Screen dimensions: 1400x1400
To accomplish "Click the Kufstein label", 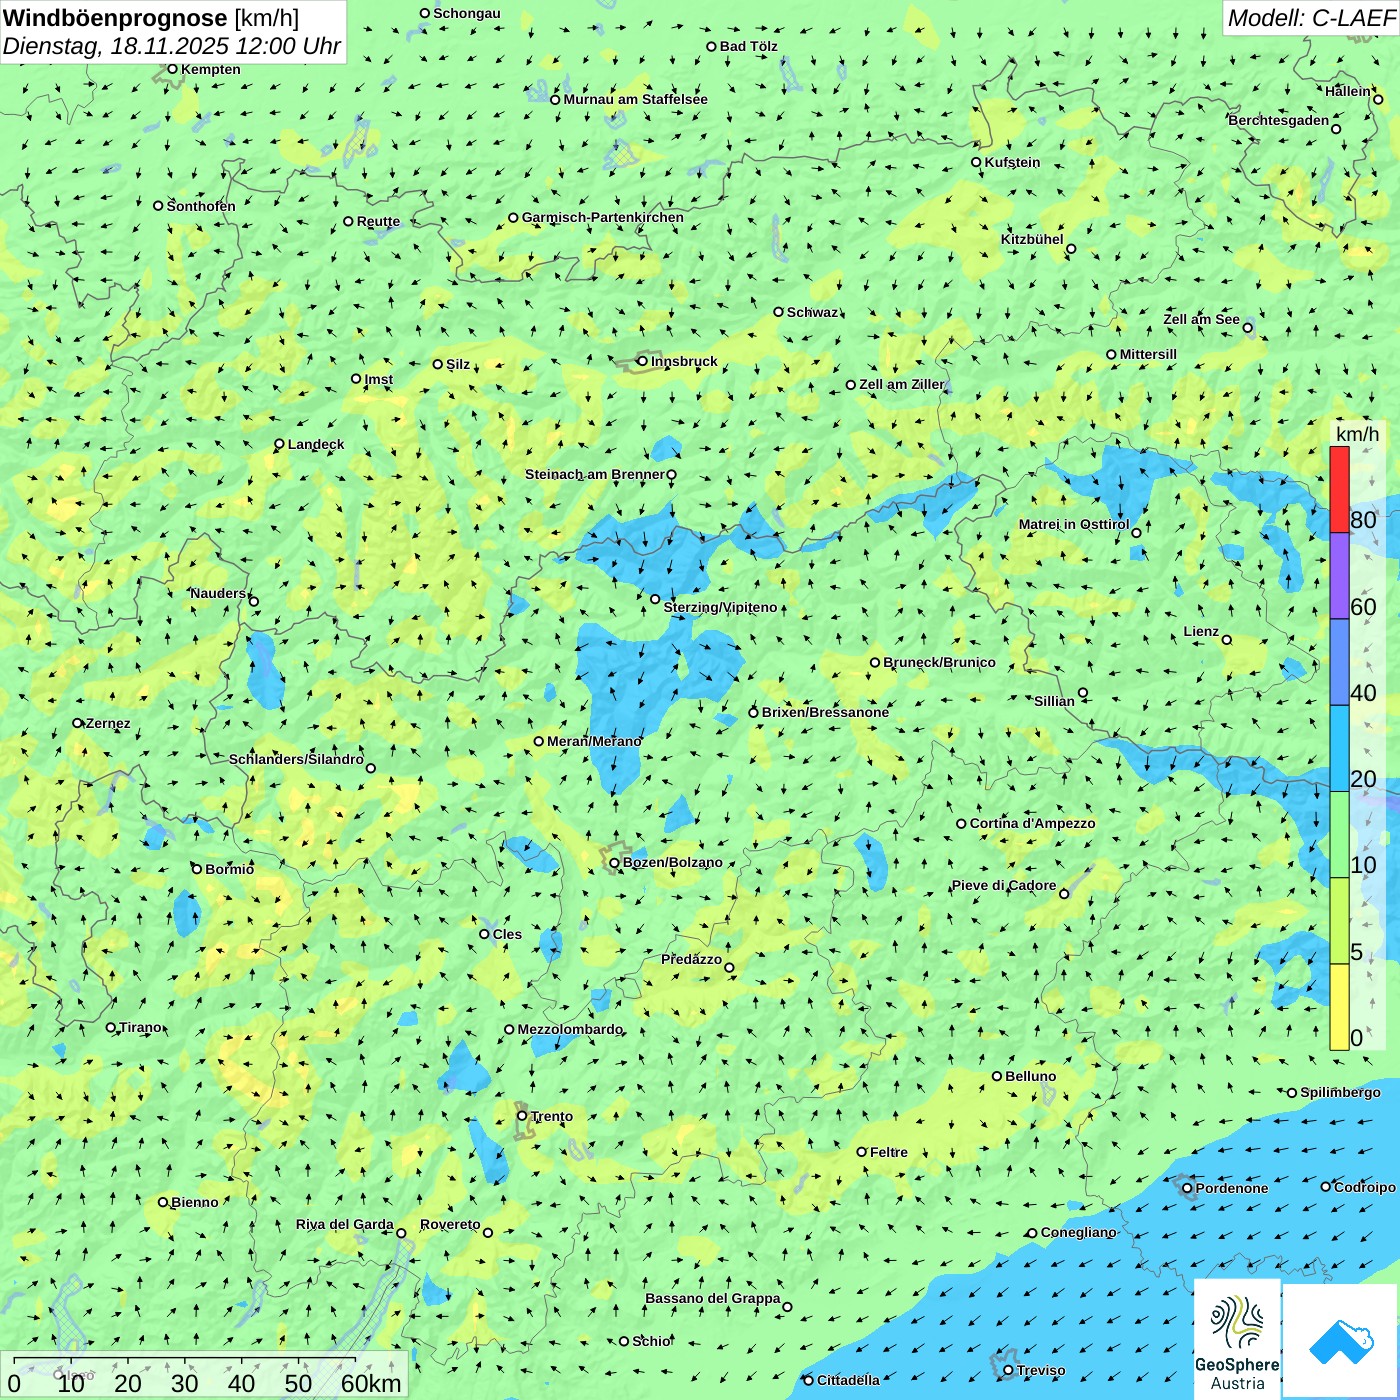I will click(x=1012, y=162).
